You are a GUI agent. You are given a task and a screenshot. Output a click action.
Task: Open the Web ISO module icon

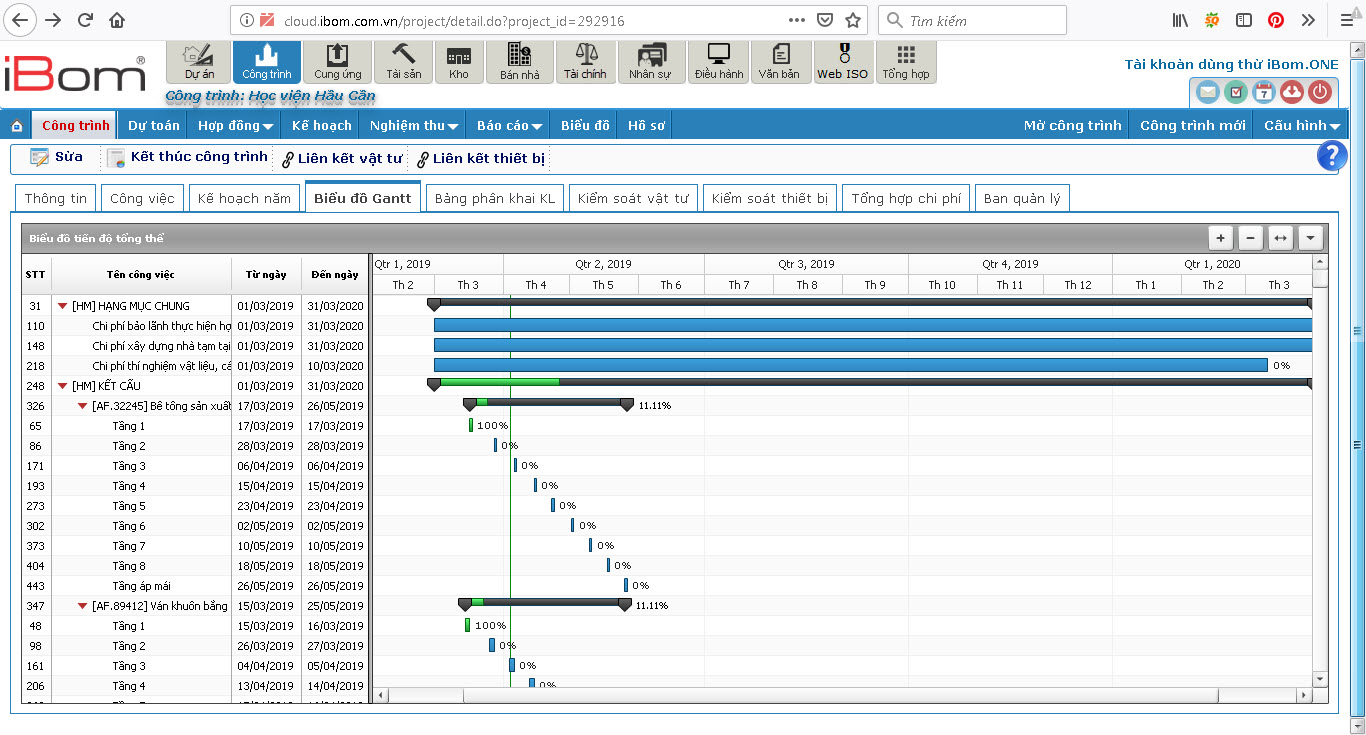843,62
